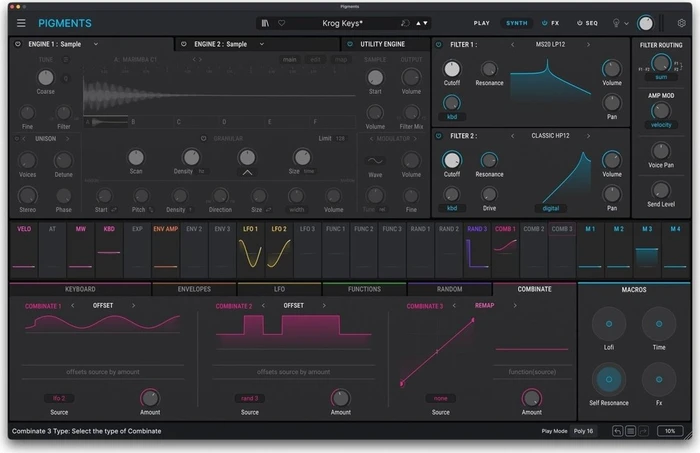
Task: Toggle Engine 2 power button
Action: click(x=183, y=44)
